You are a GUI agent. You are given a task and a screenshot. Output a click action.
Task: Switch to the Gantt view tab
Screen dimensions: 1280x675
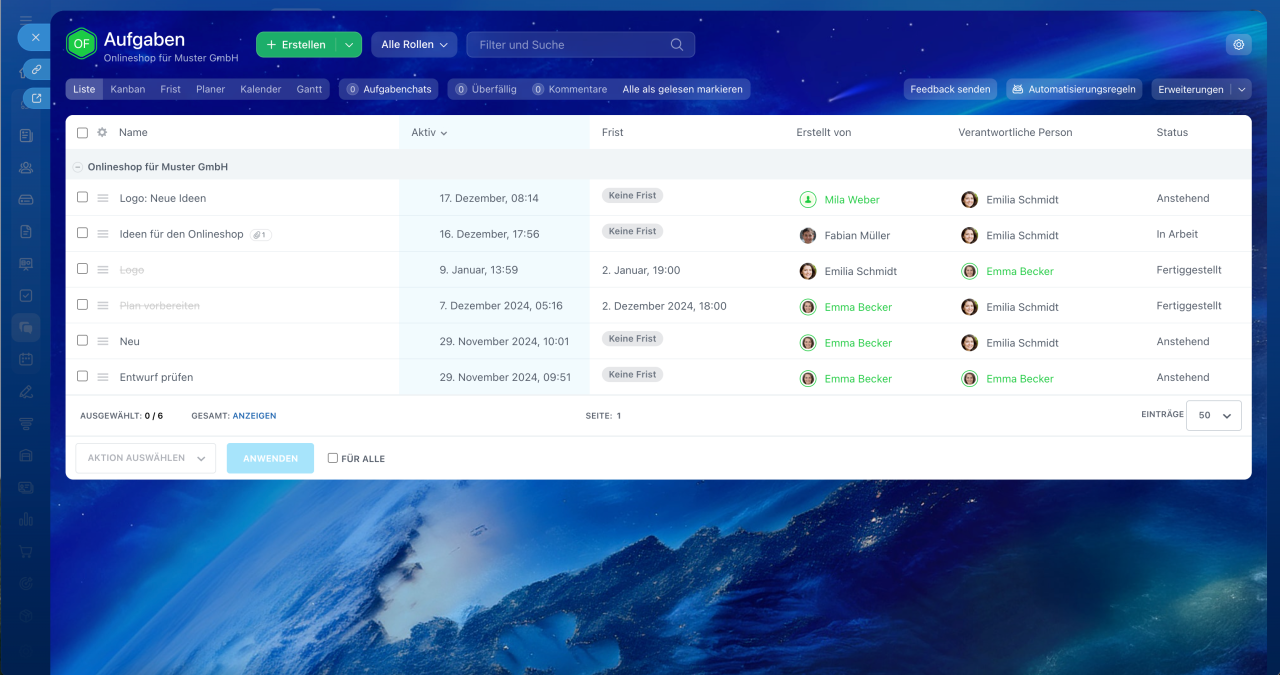[309, 89]
